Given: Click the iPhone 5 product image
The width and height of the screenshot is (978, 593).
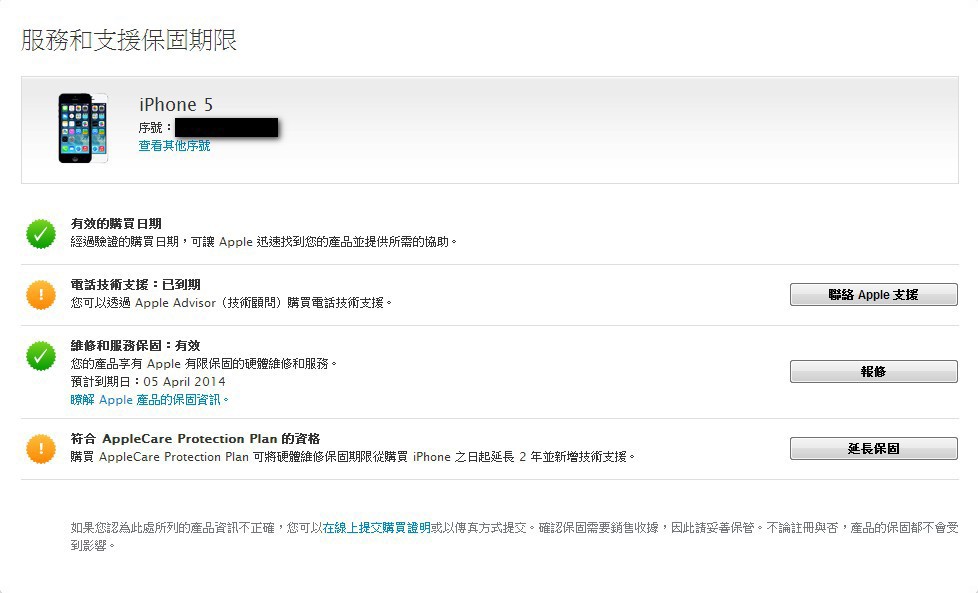Looking at the screenshot, I should tap(83, 128).
